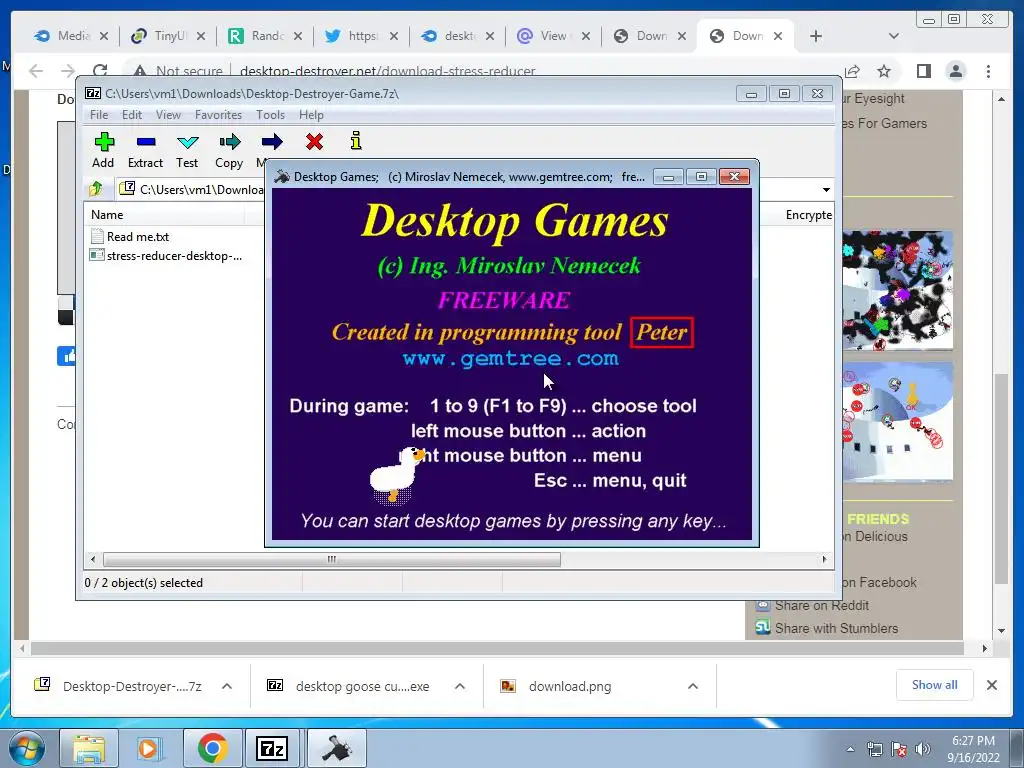The width and height of the screenshot is (1024, 768).
Task: Click the Not secure warning indicator
Action: [x=178, y=71]
